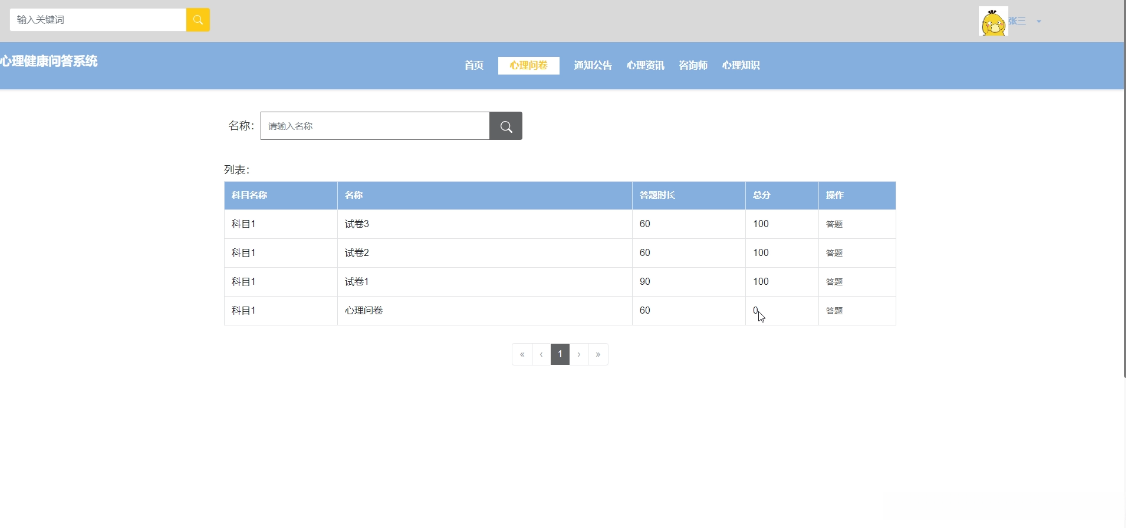Focus the 输入关键词 search field
The height and width of the screenshot is (528, 1126).
pyautogui.click(x=98, y=19)
